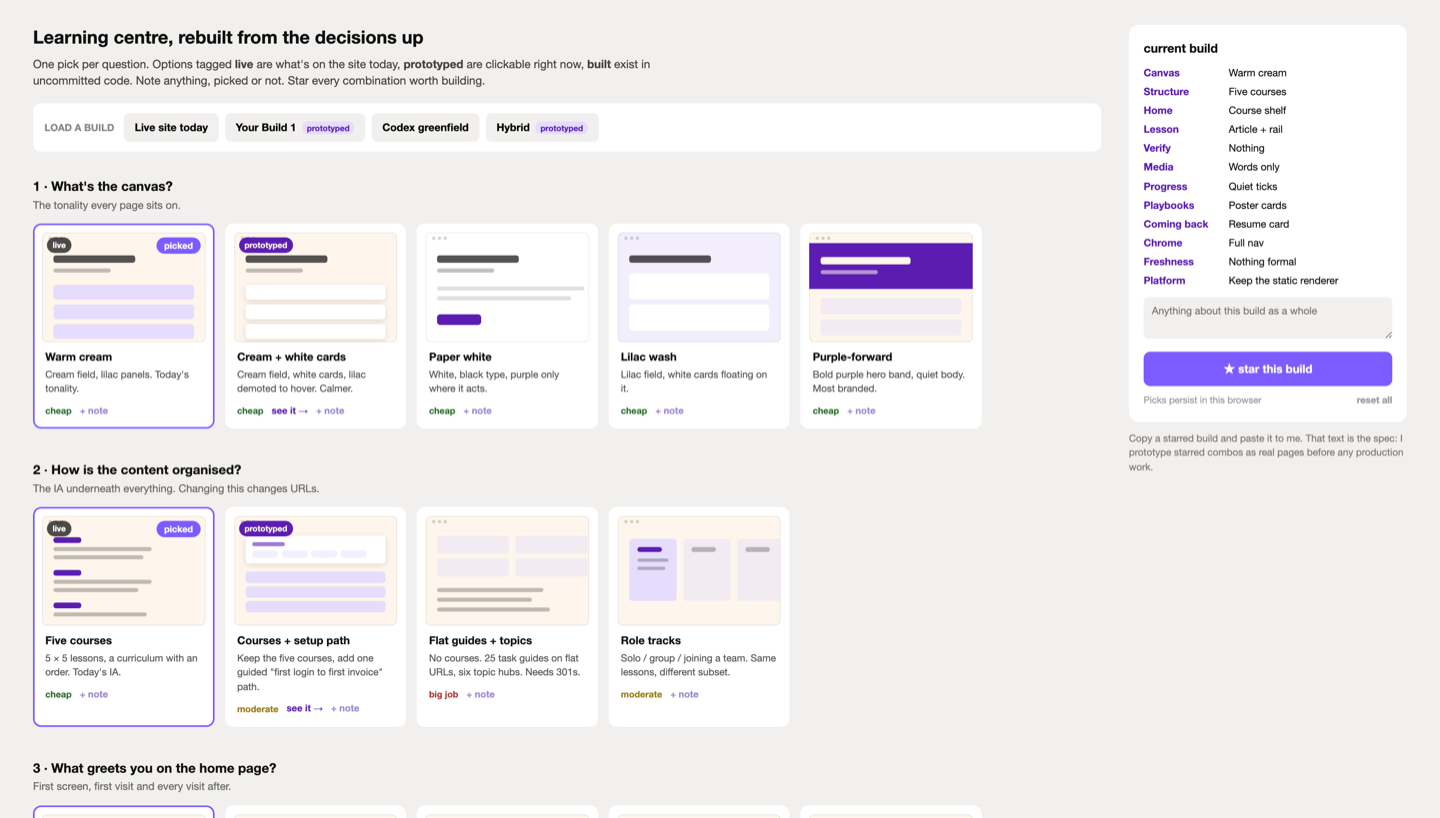Open 'see it' for Cream + white cards
This screenshot has height=818, width=1440.
coord(290,411)
